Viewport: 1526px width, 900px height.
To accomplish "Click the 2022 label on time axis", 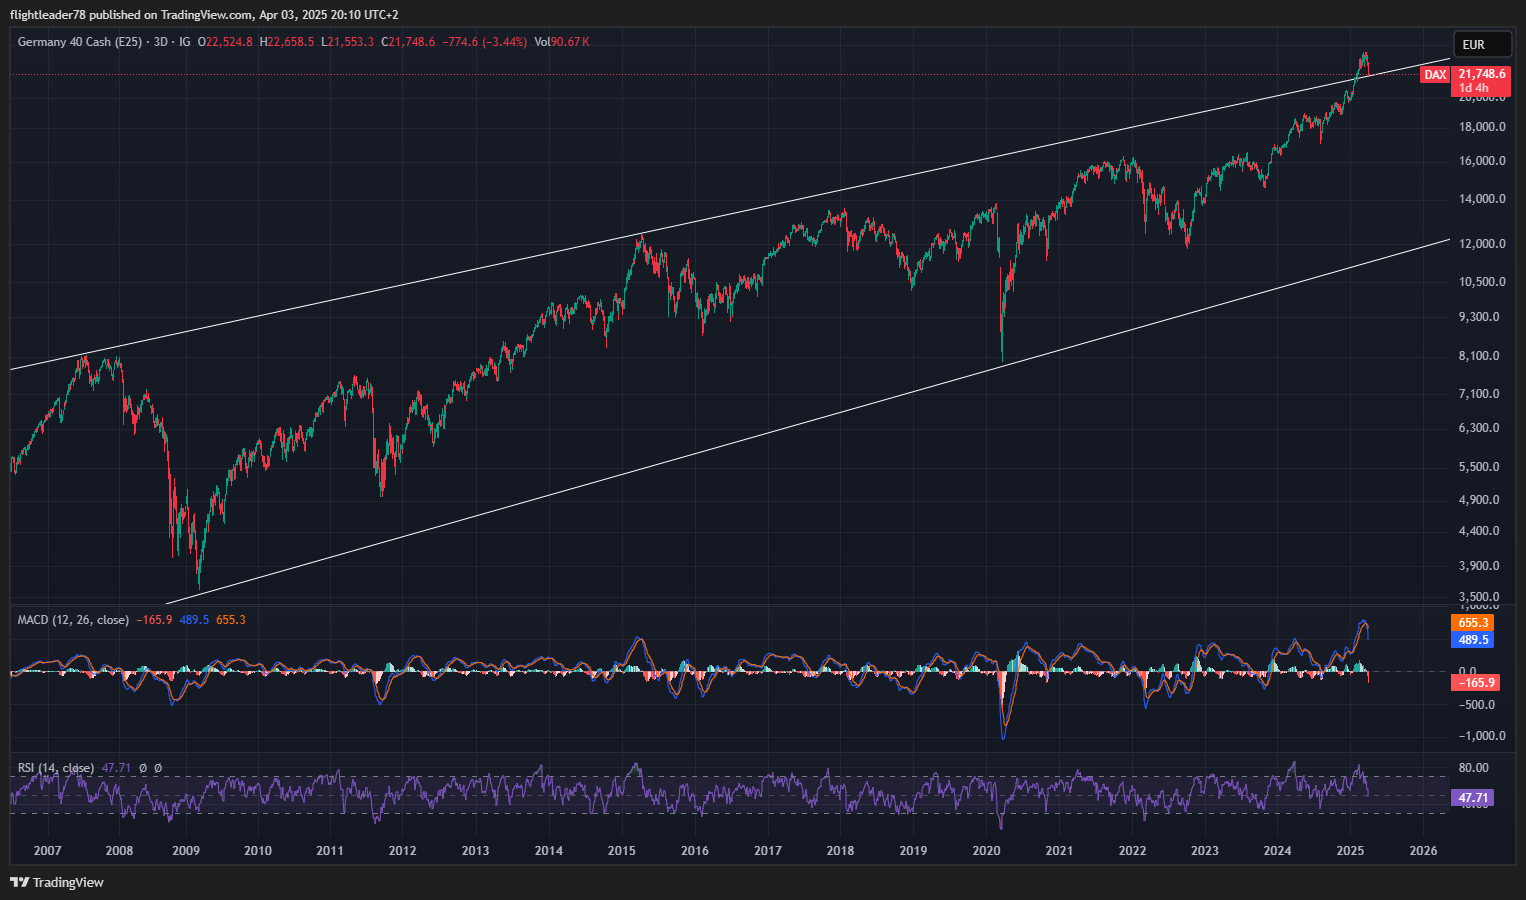I will tap(1132, 851).
